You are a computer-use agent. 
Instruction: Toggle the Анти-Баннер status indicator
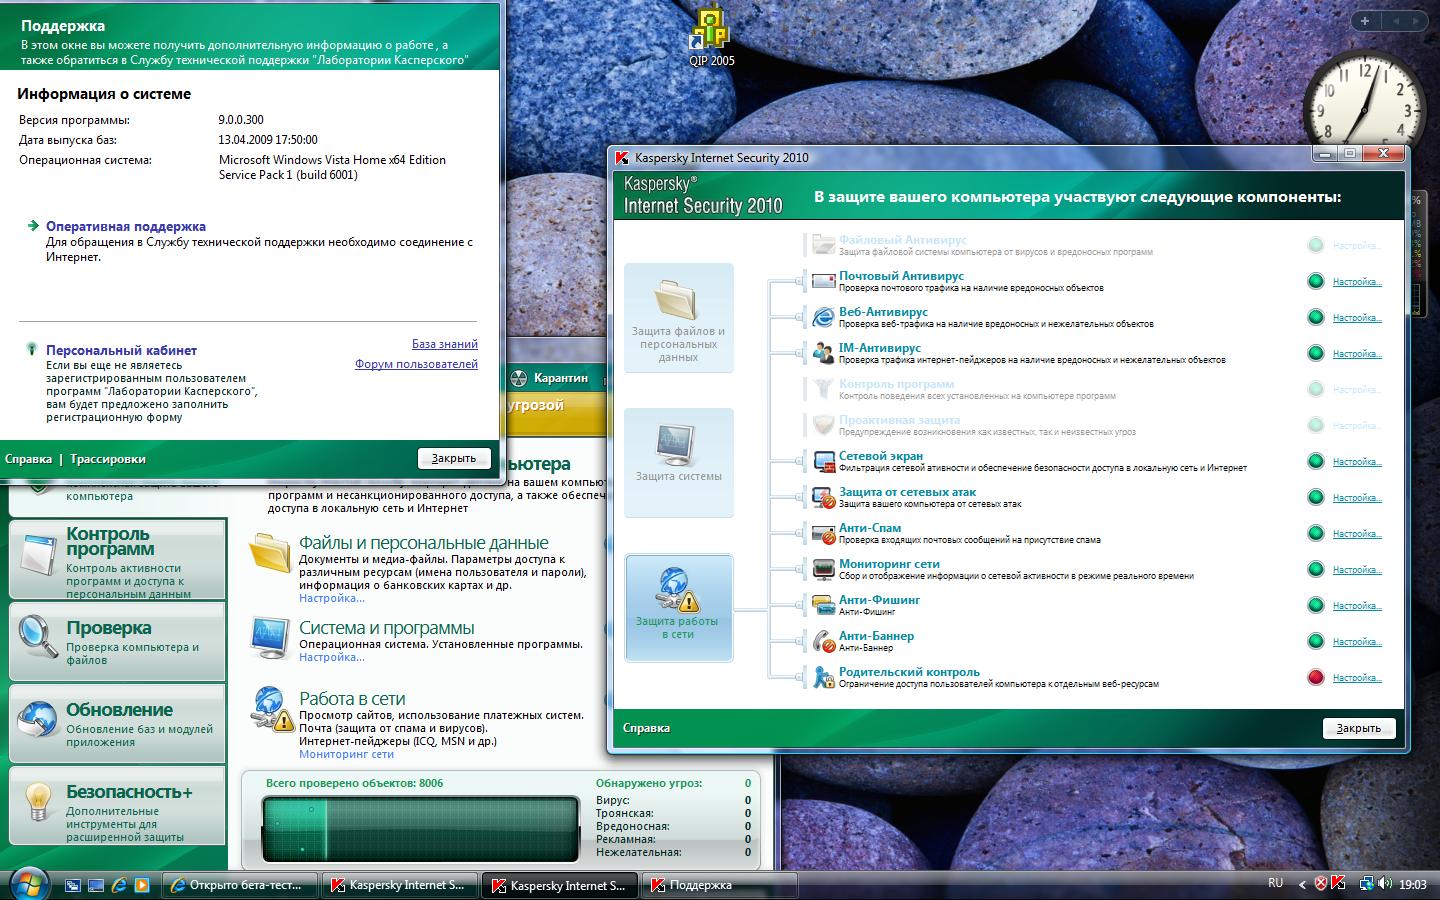(1316, 641)
